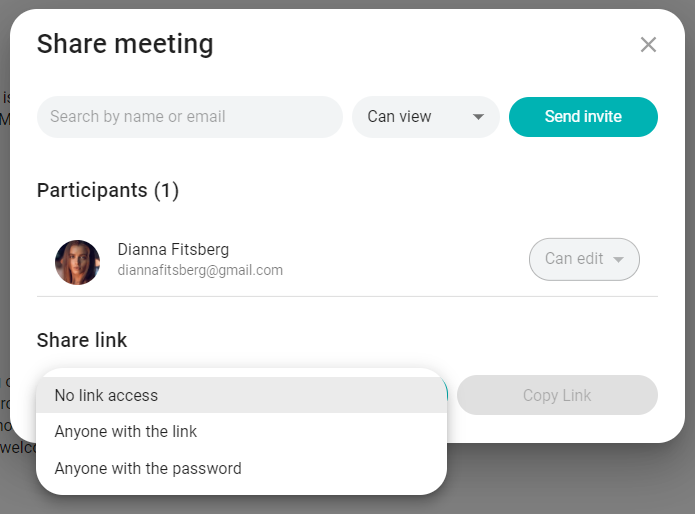
Task: Pick Anyone with the password option
Action: [148, 468]
